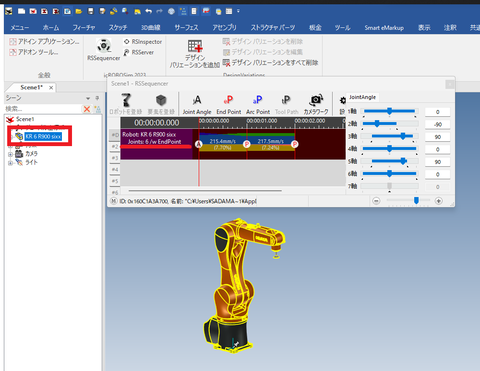Select the カメラ tree item
The height and width of the screenshot is (371, 480).
click(31, 154)
